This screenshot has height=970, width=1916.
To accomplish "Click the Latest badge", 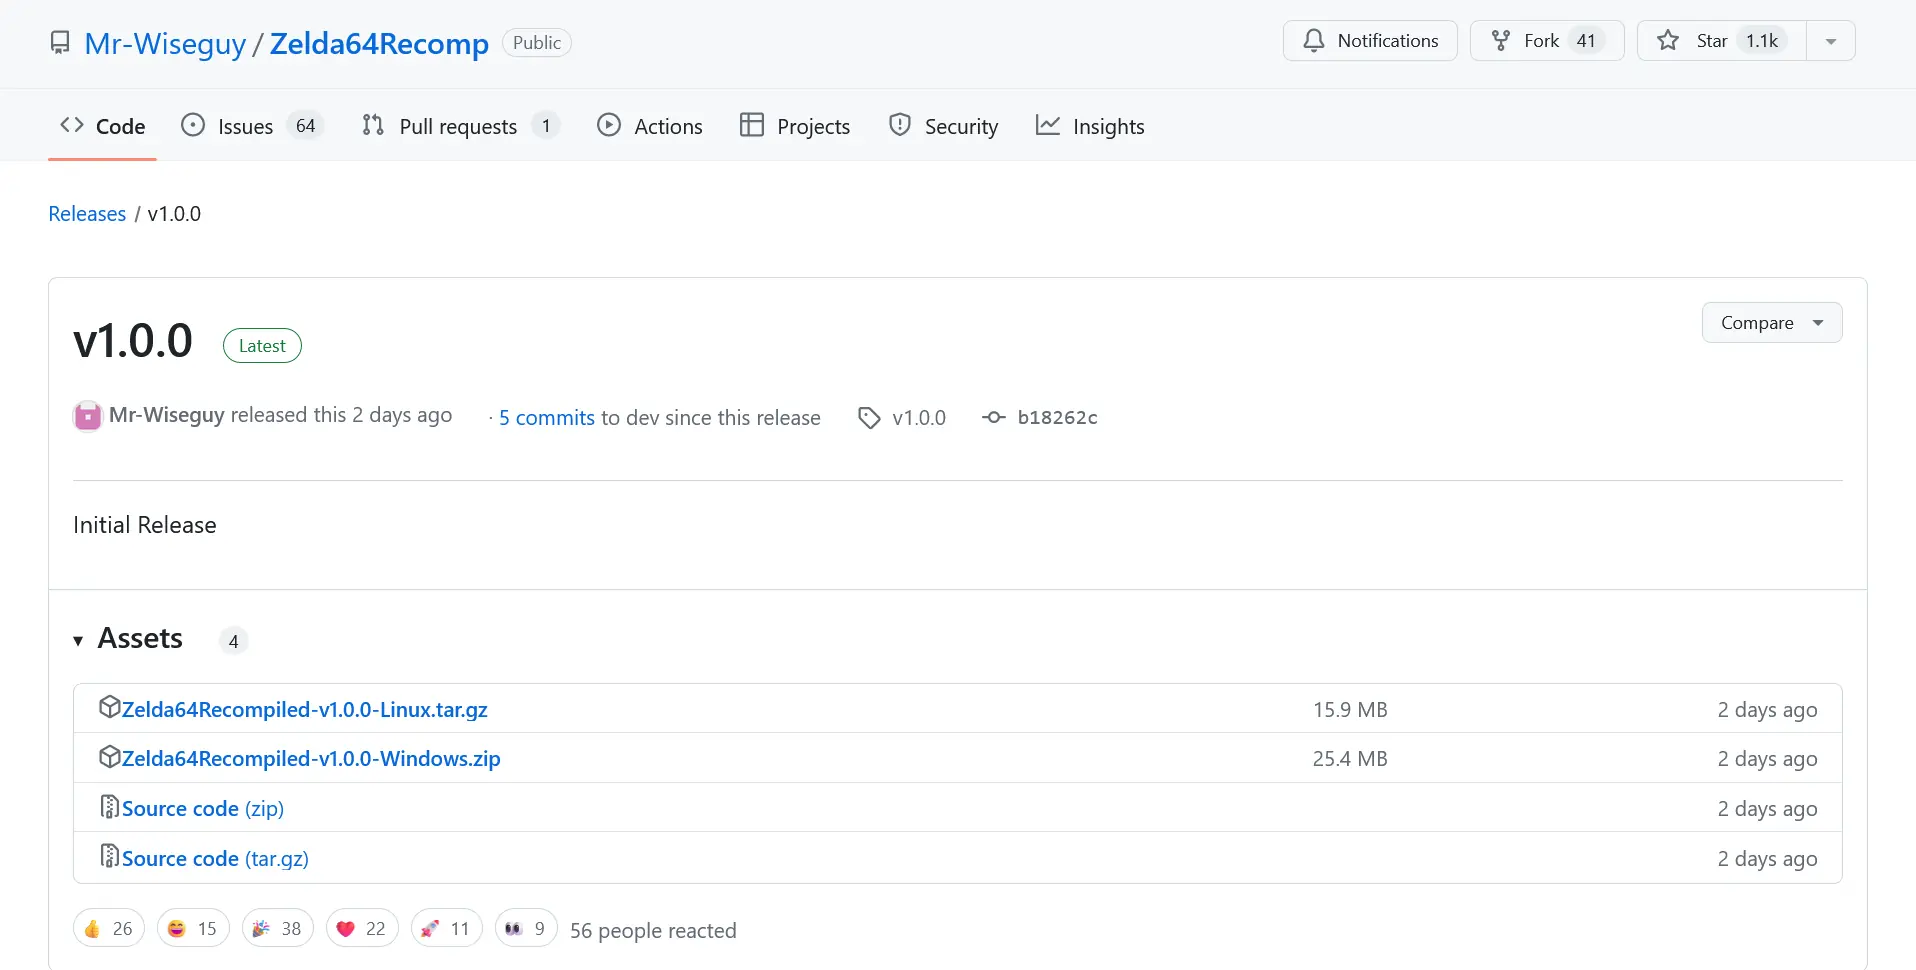I will pyautogui.click(x=262, y=345).
